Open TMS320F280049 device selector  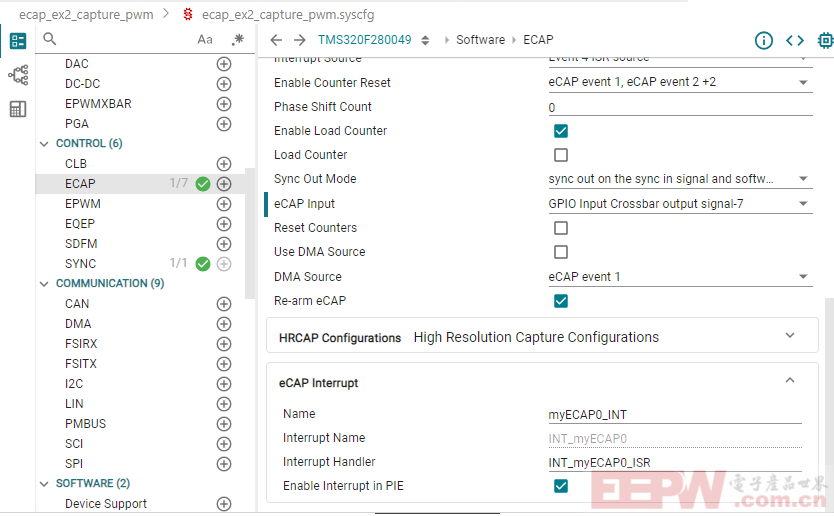pos(373,40)
